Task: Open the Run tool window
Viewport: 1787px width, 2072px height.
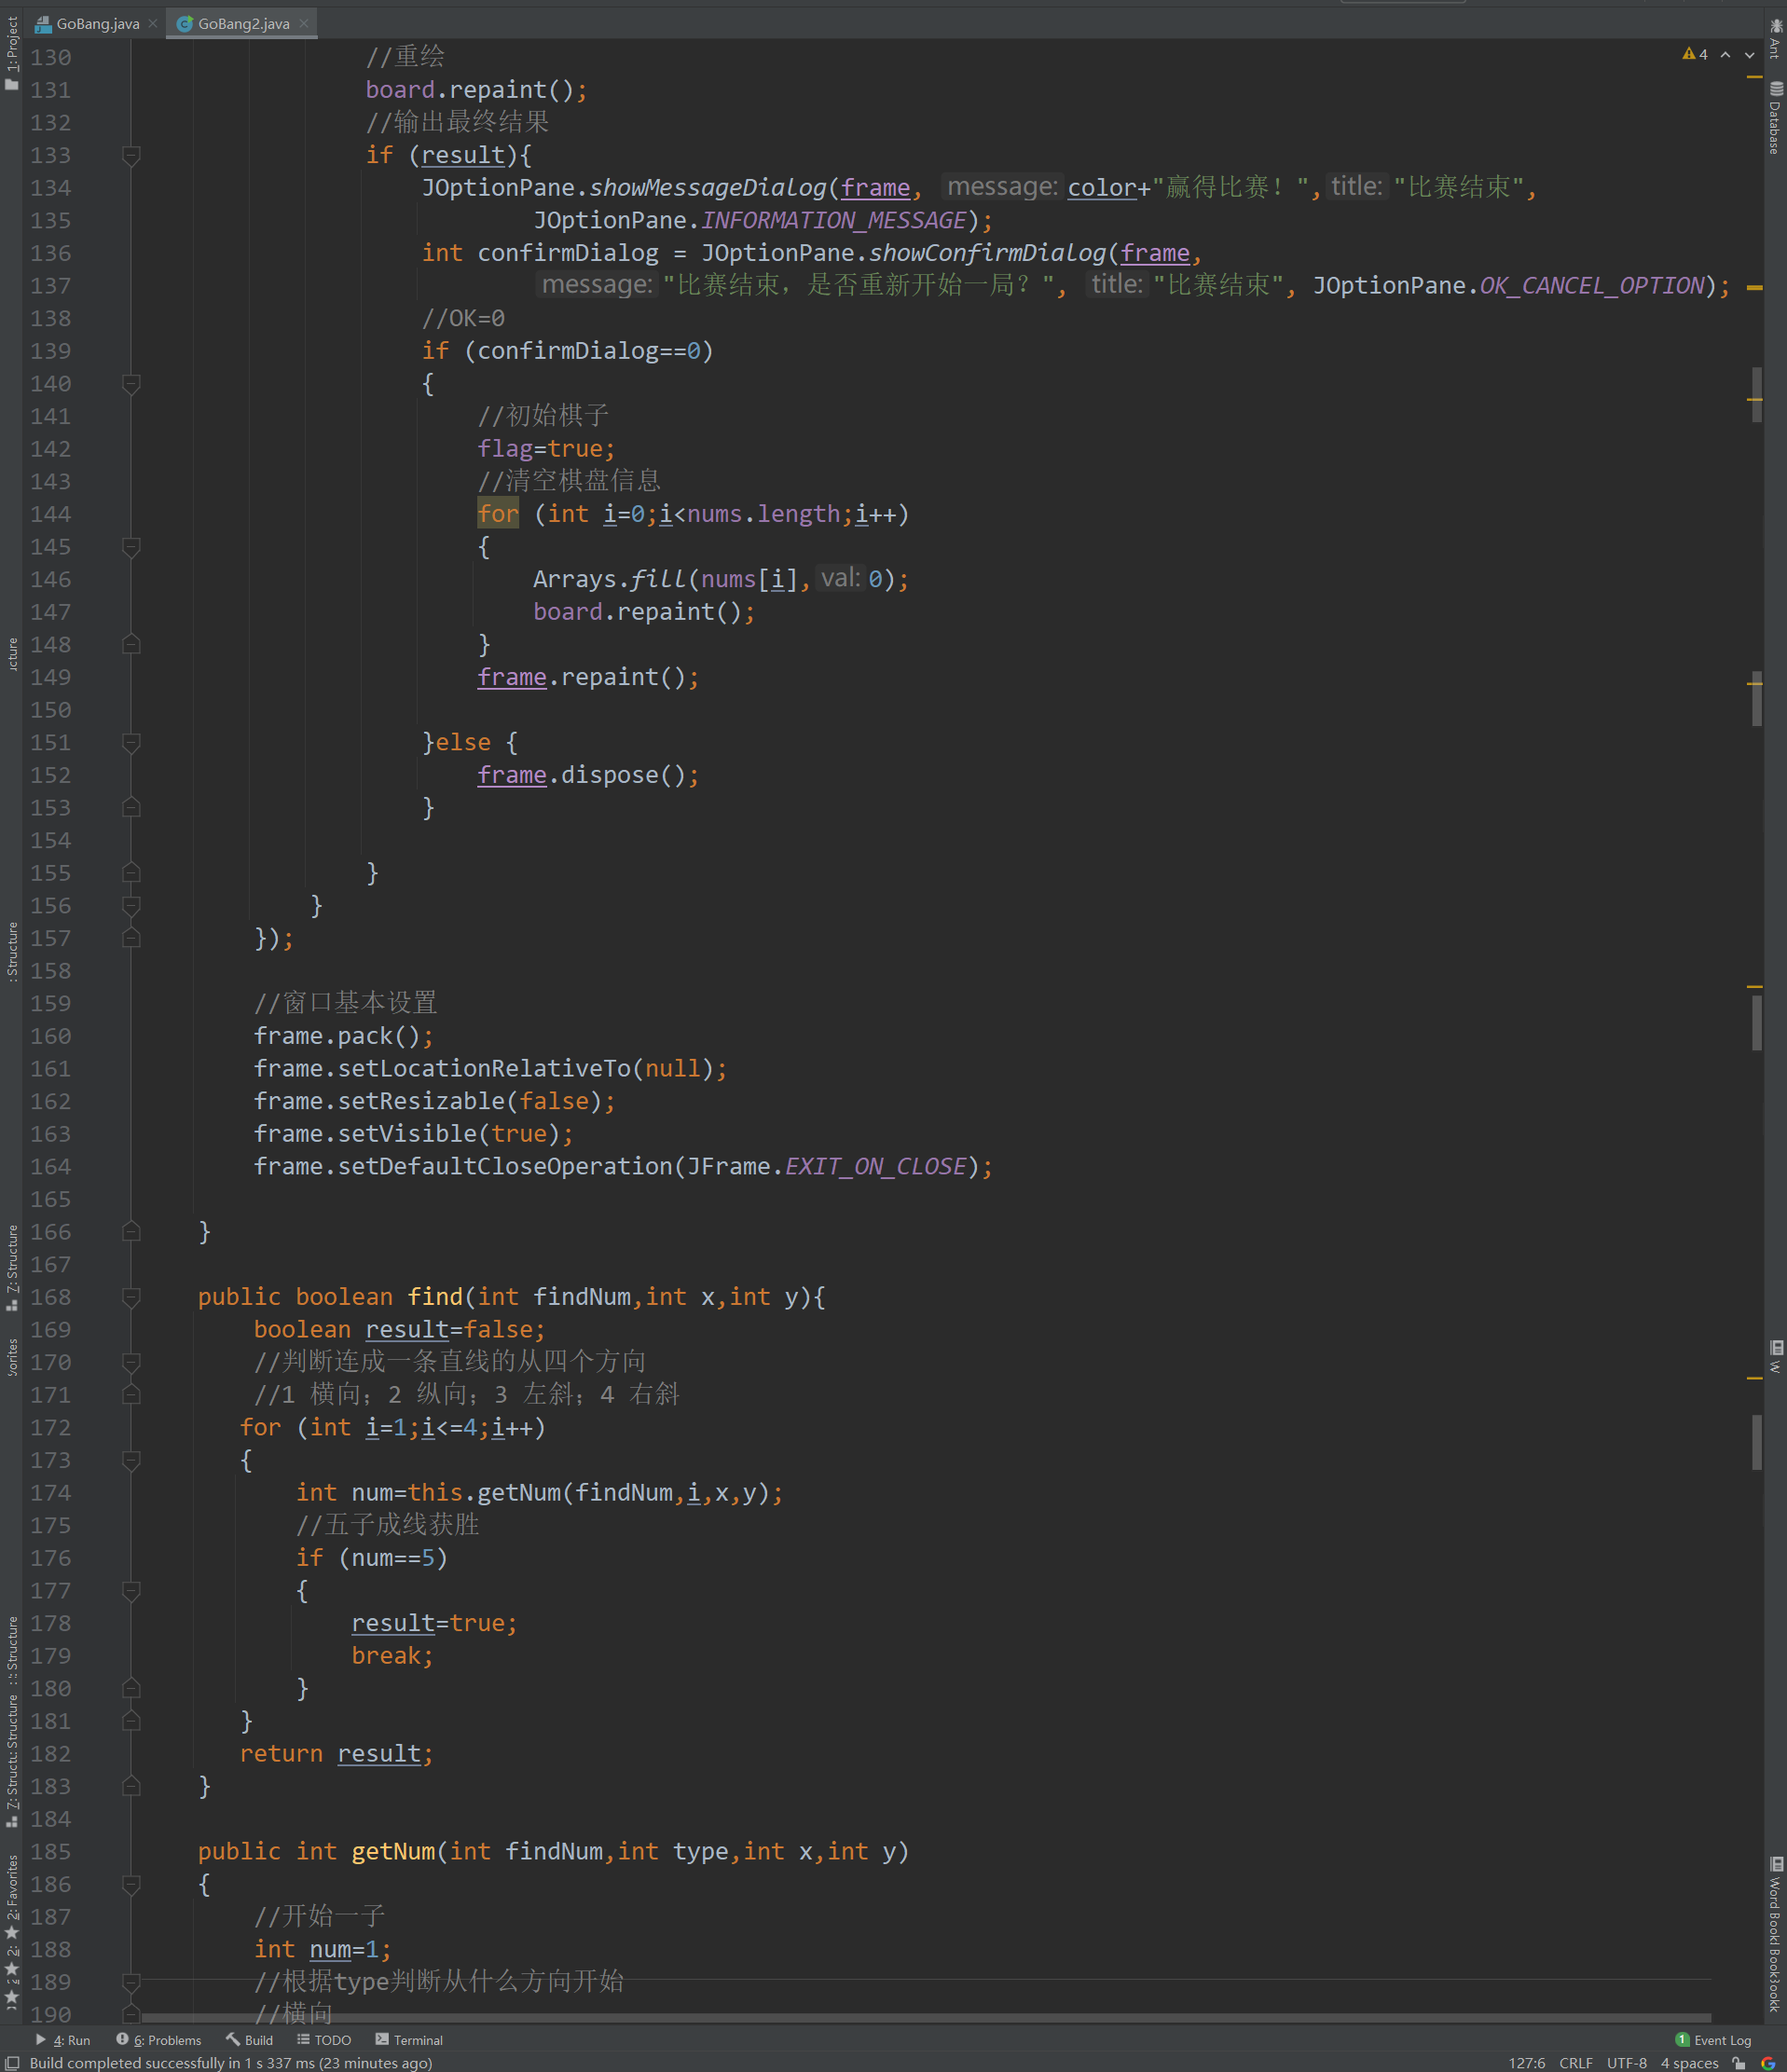Action: [63, 2040]
